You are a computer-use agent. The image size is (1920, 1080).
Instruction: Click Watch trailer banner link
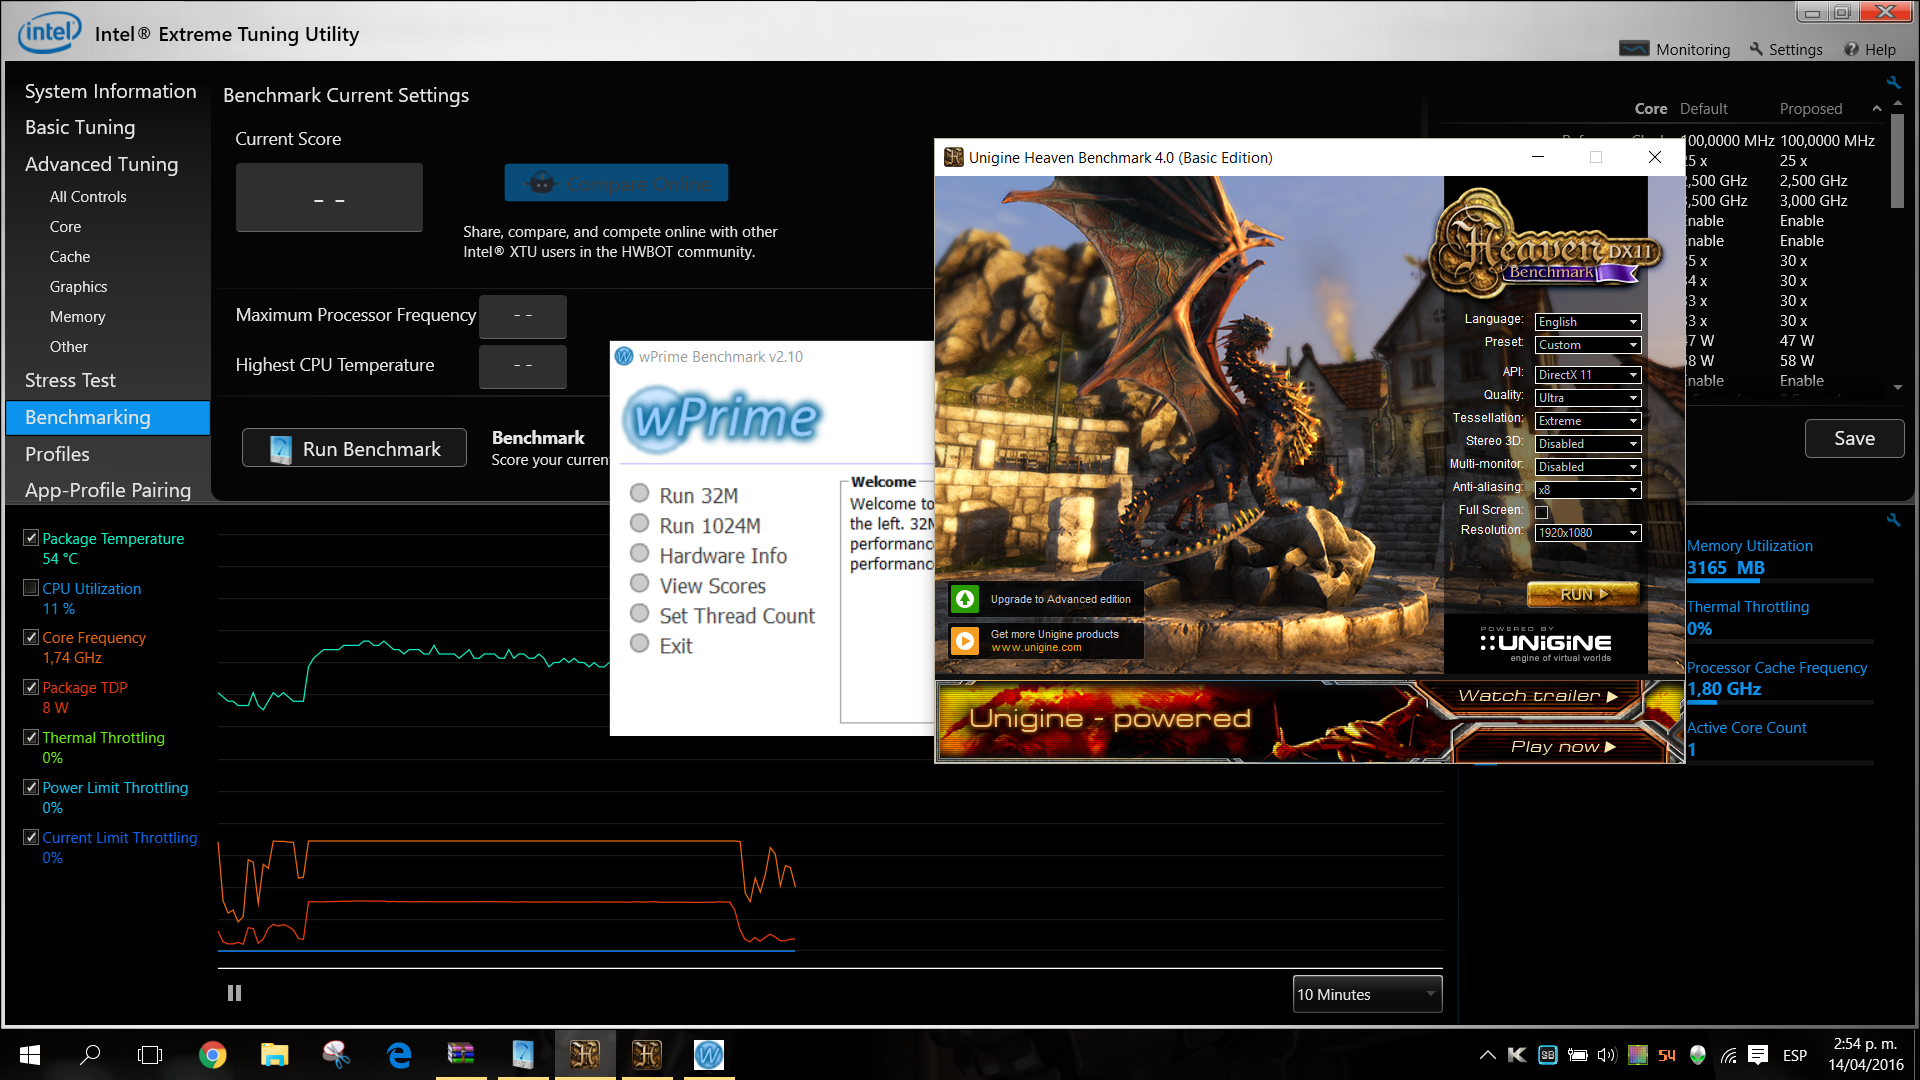coord(1537,696)
